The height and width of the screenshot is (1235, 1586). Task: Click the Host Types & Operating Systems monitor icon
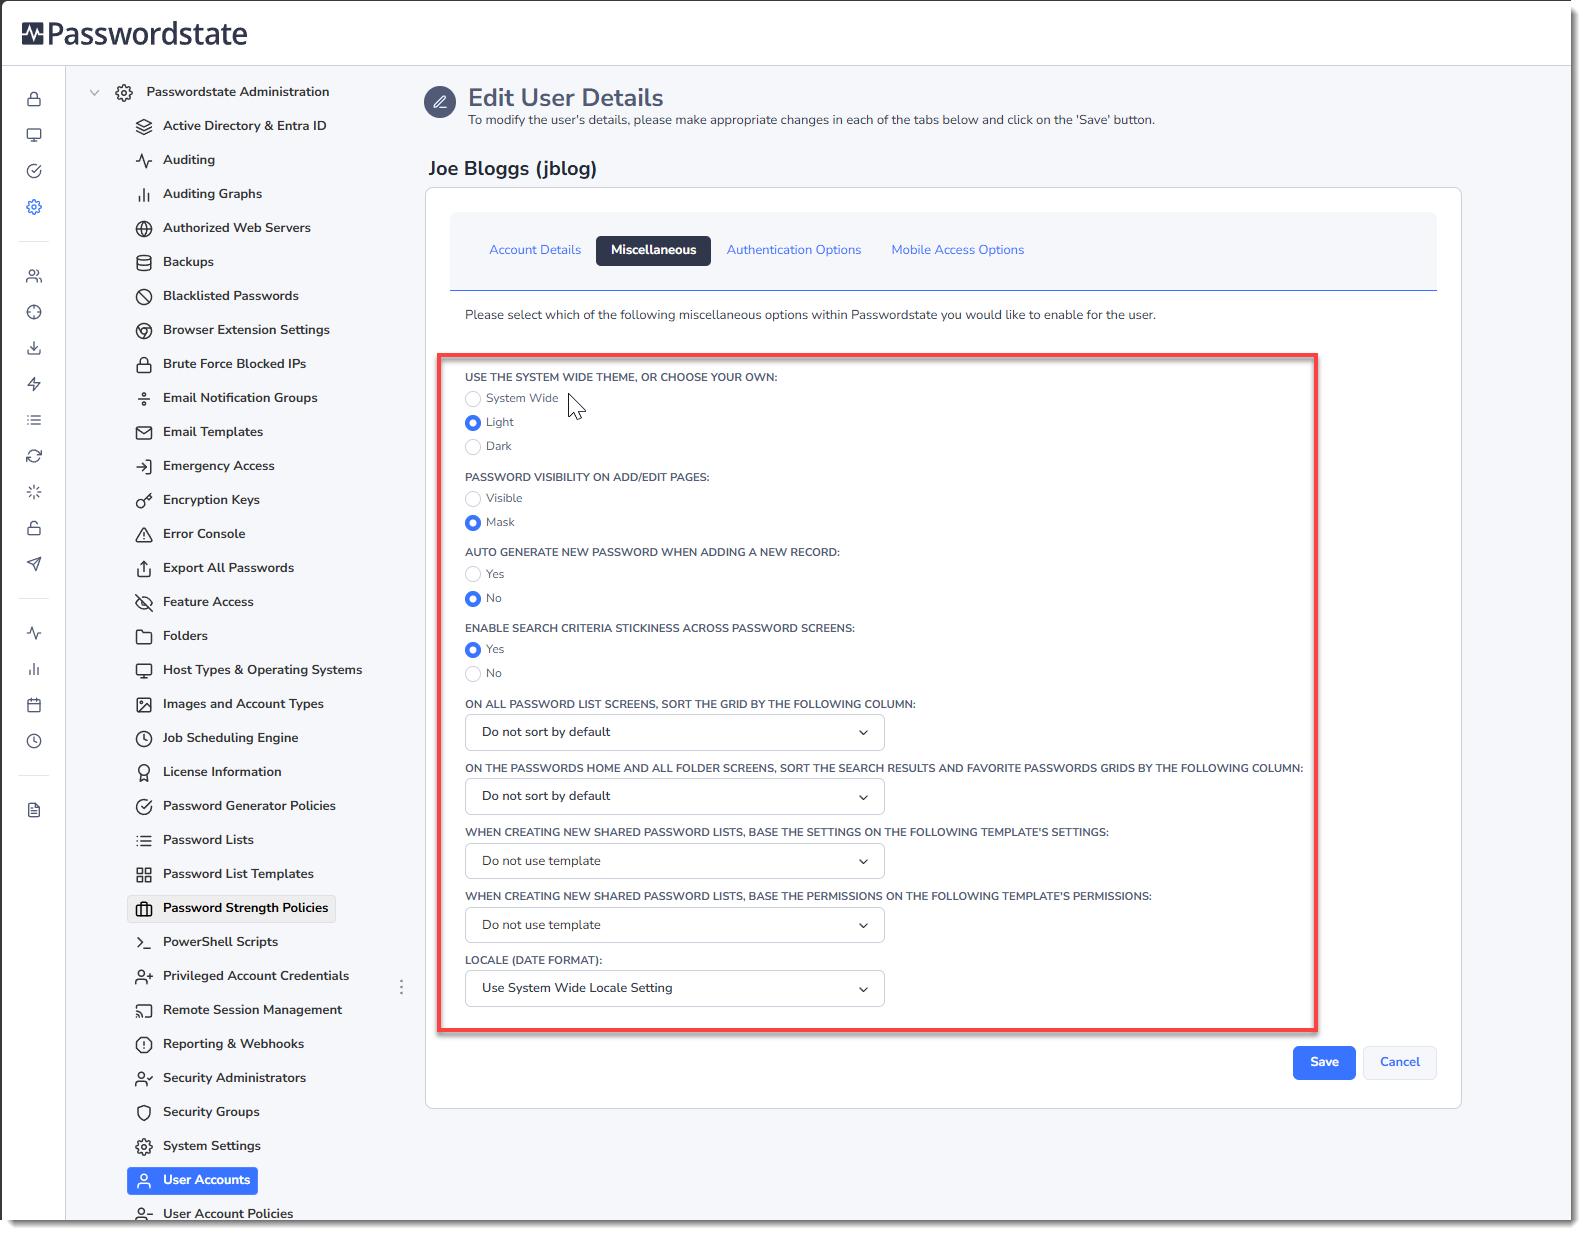144,671
